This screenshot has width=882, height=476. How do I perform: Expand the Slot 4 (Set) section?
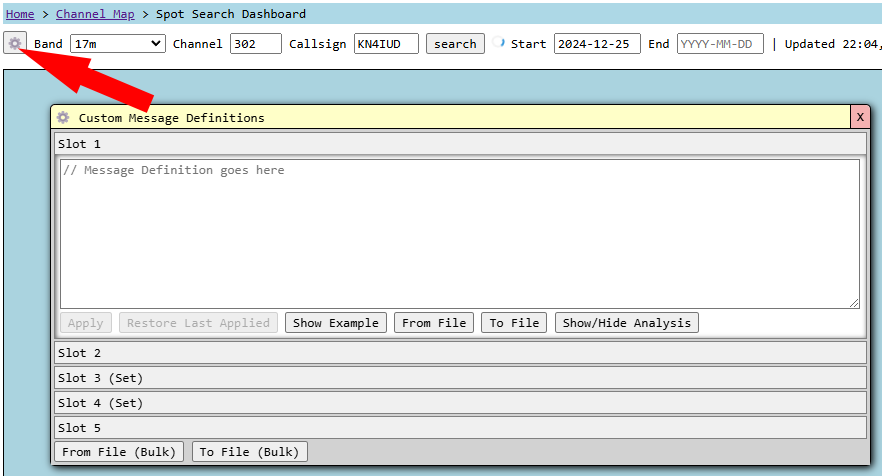[460, 403]
